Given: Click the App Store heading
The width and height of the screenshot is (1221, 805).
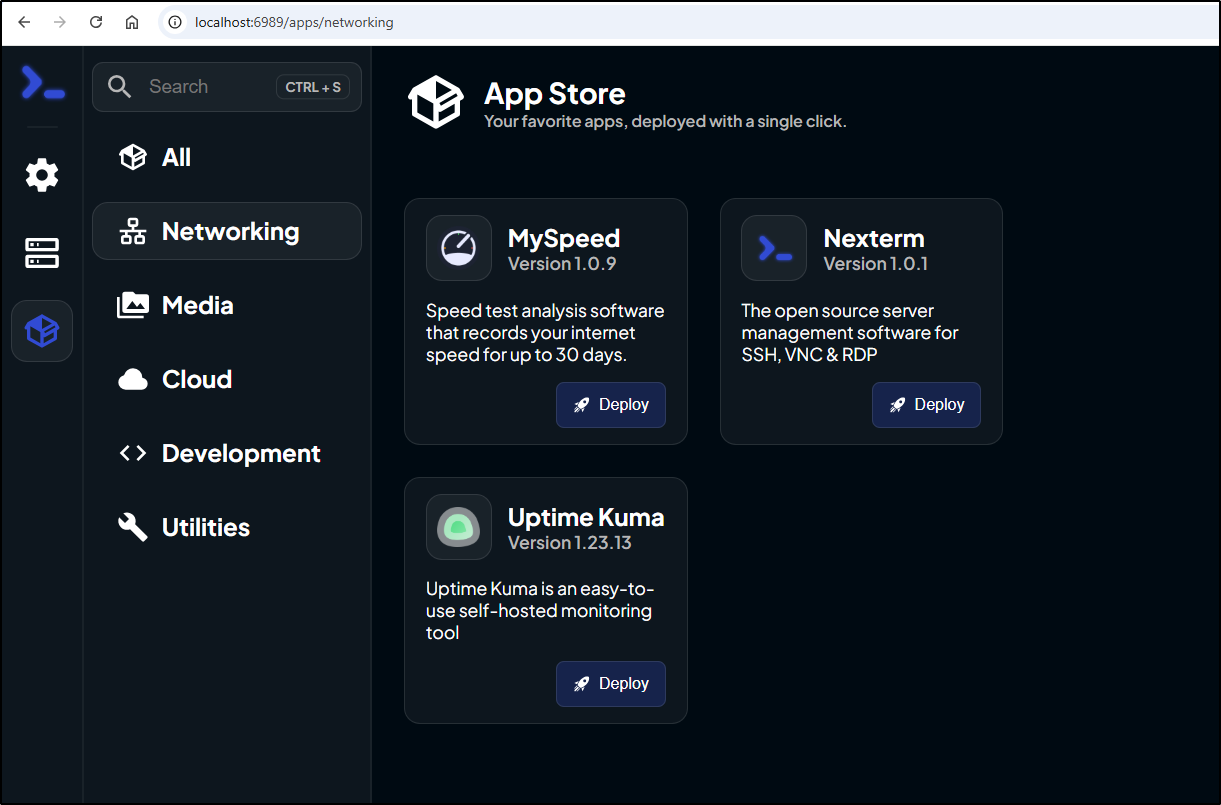Looking at the screenshot, I should [x=555, y=94].
